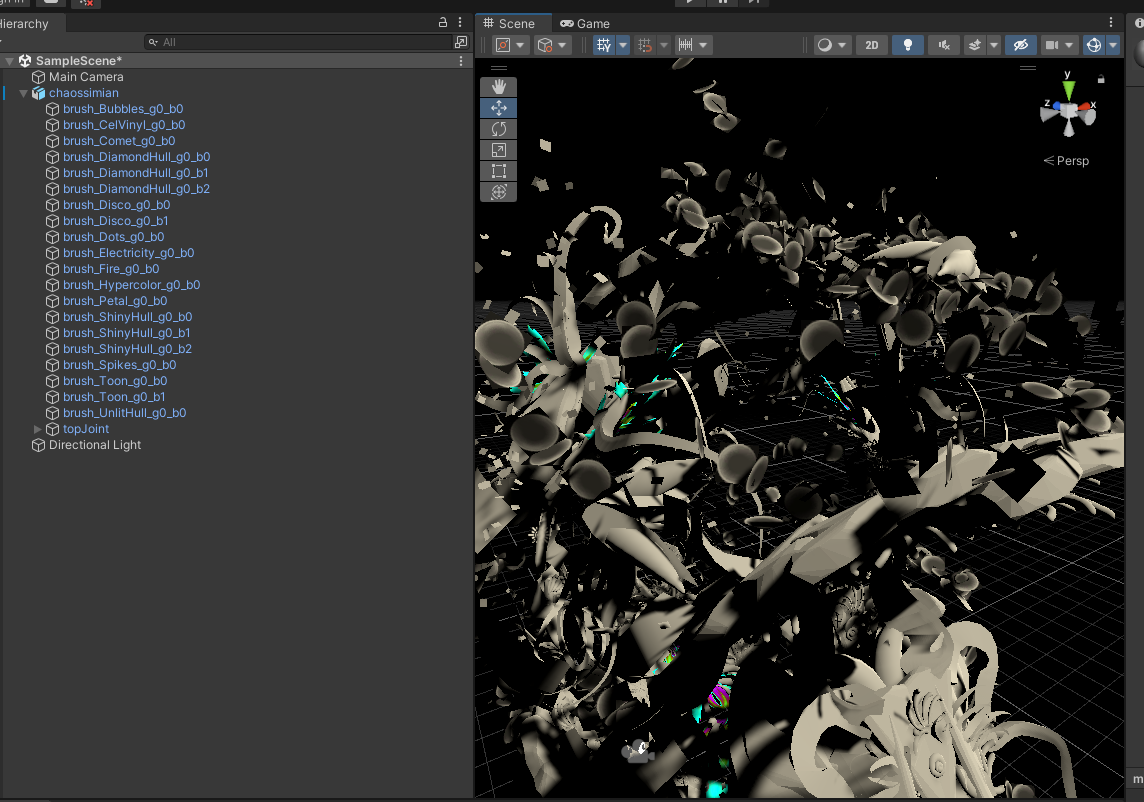Mute scene audio

point(943,44)
